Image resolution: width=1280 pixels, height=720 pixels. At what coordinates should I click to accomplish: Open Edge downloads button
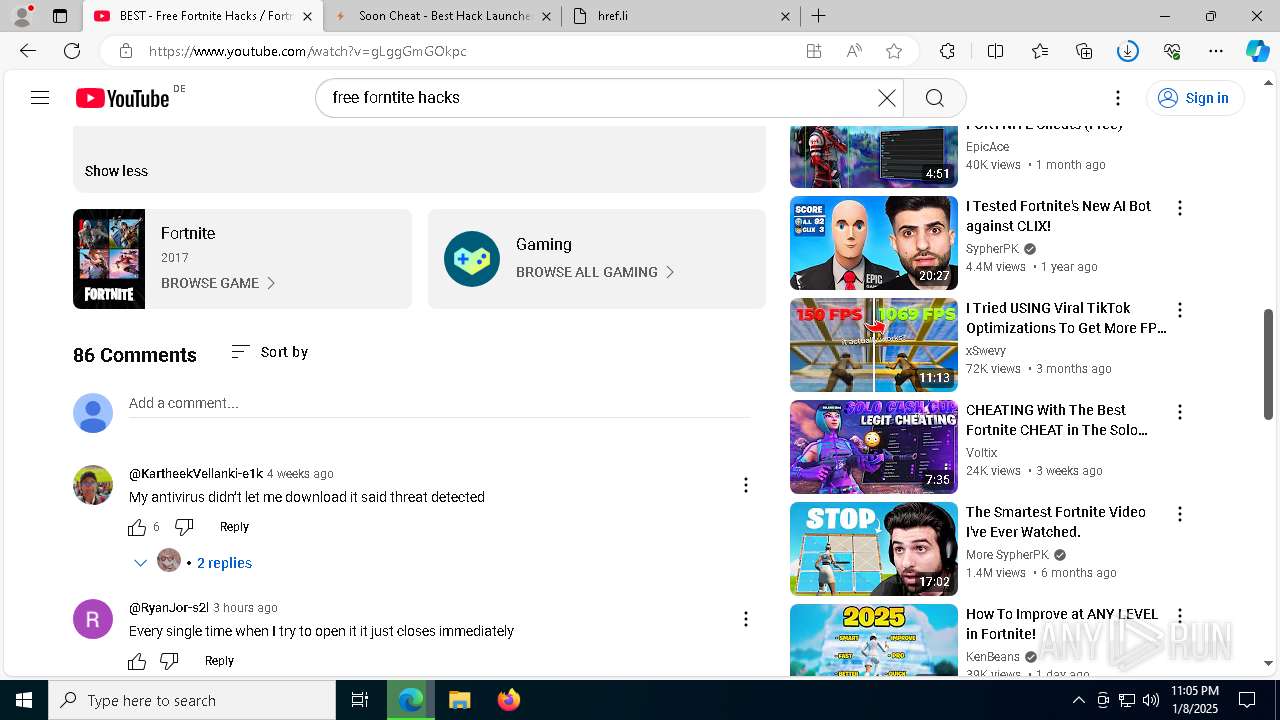[x=1128, y=51]
